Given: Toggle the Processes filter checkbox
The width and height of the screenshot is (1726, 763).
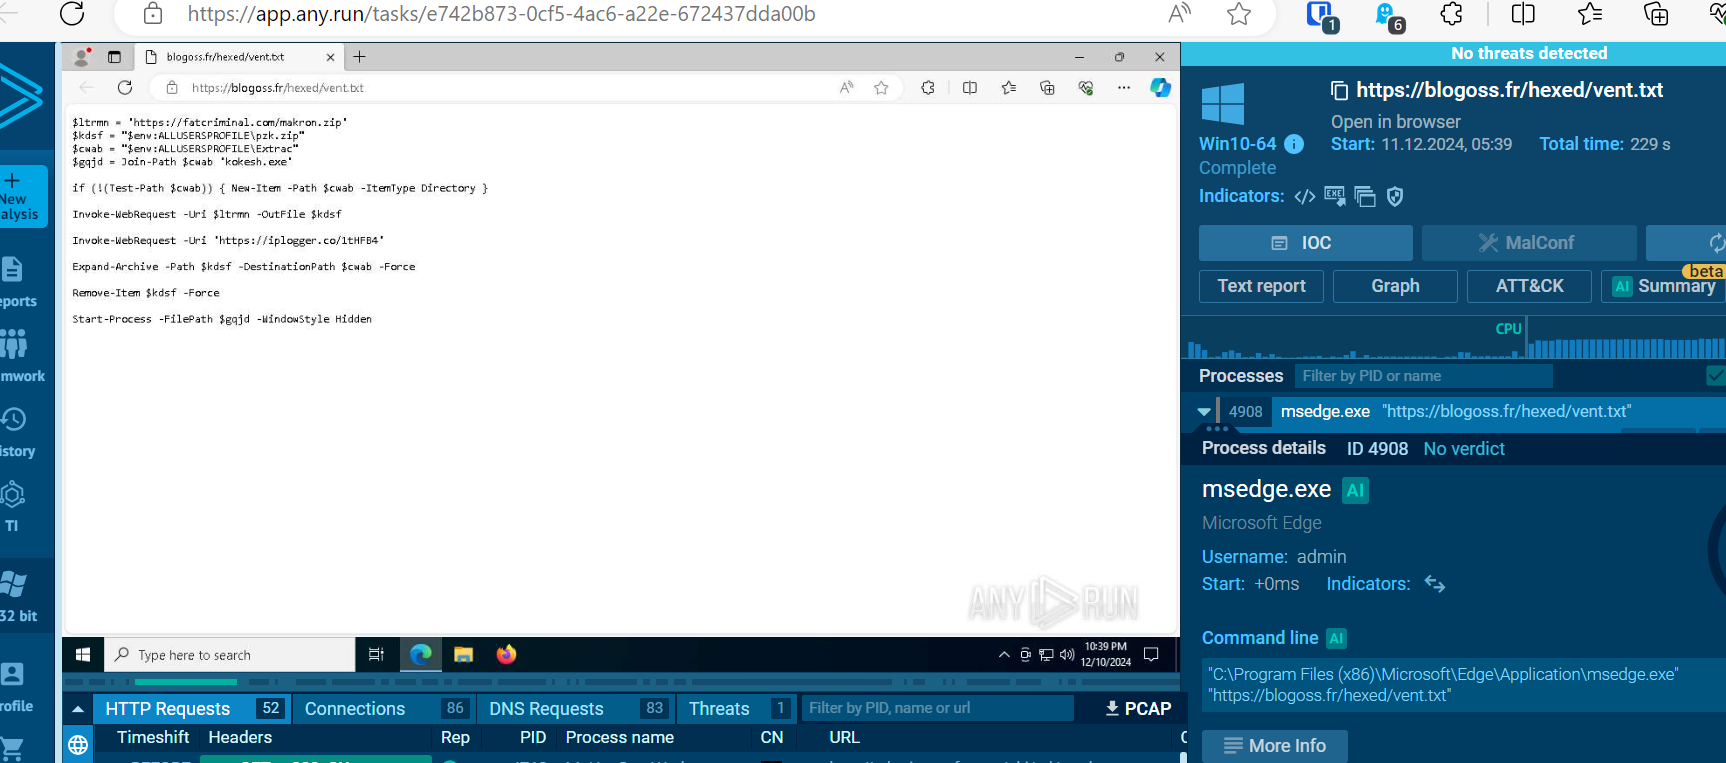Looking at the screenshot, I should 1716,376.
